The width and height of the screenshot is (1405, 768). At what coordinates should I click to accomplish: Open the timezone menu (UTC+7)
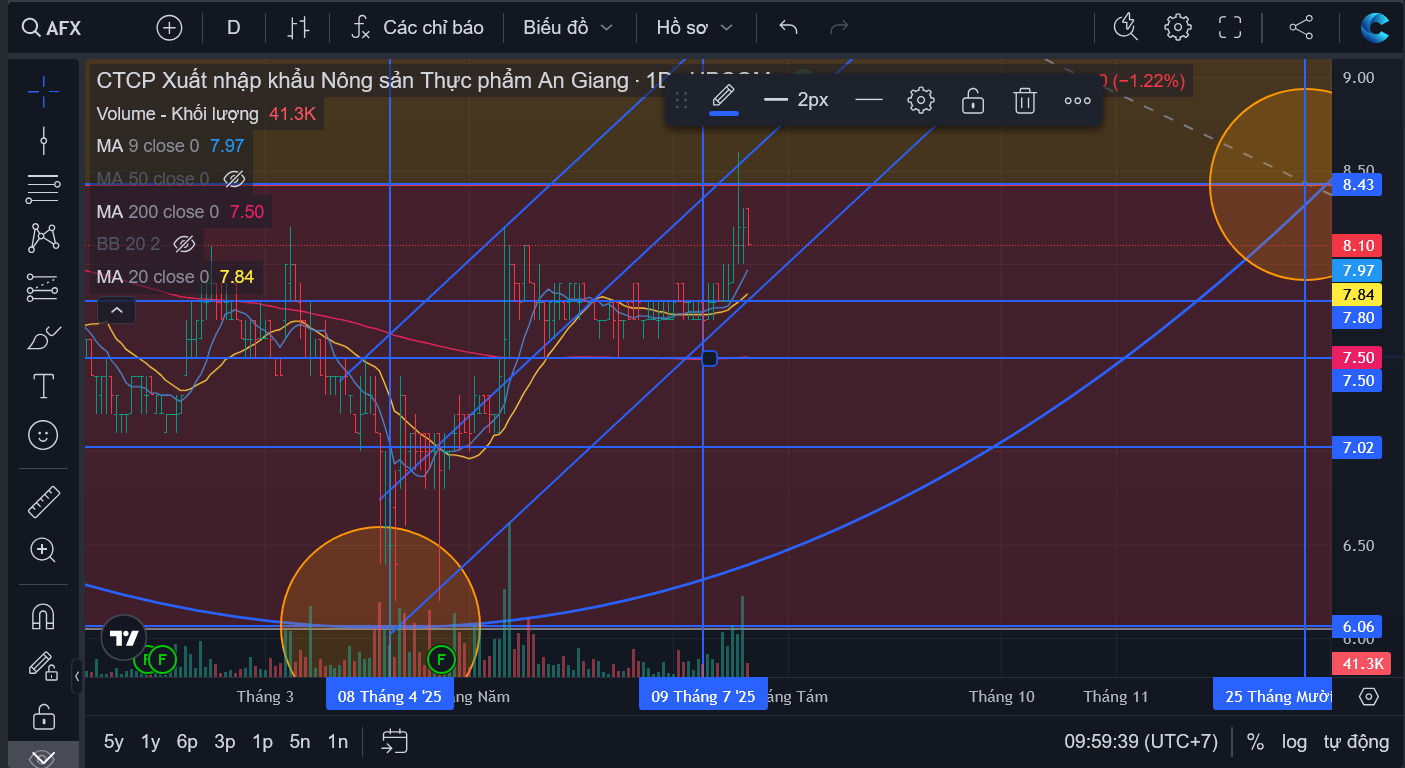click(1141, 741)
